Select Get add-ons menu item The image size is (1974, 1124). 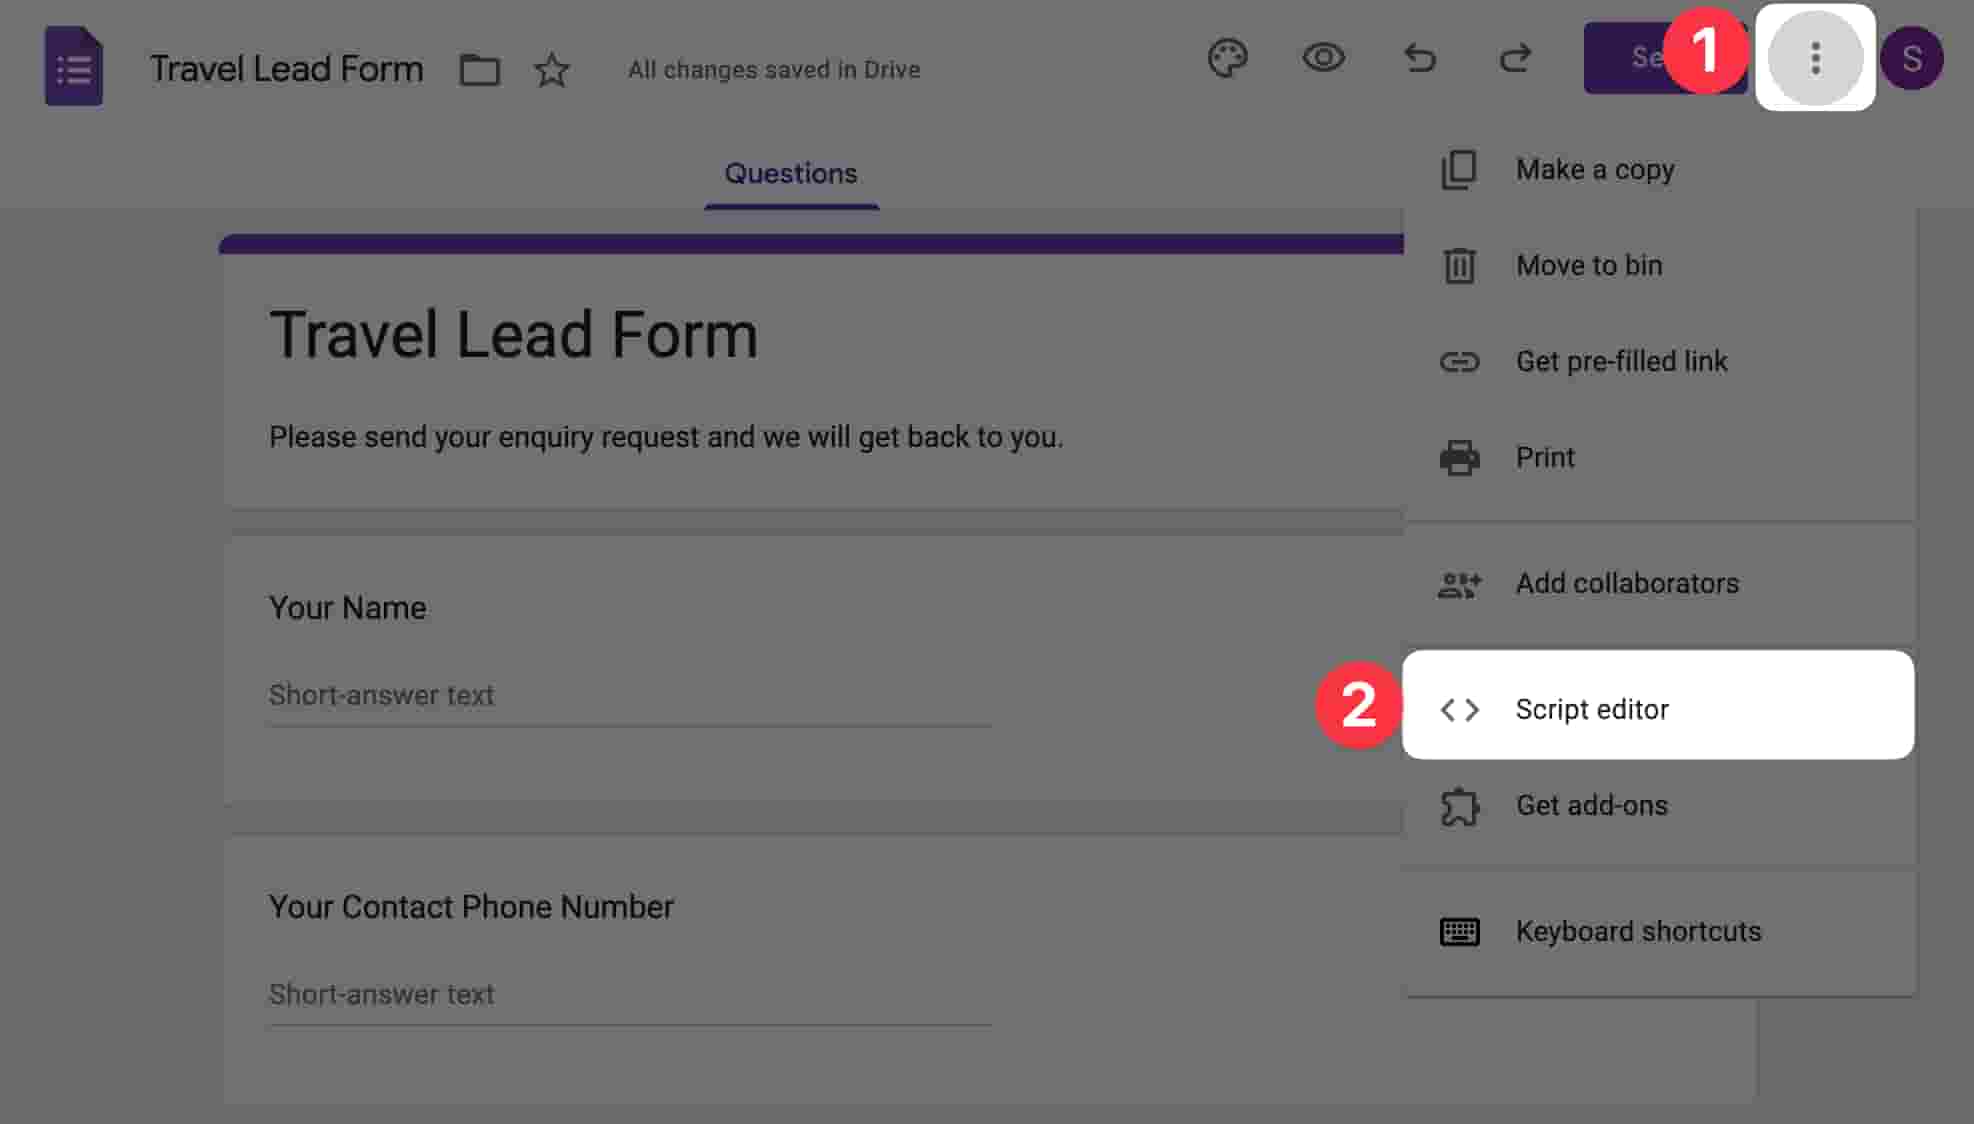click(1591, 805)
